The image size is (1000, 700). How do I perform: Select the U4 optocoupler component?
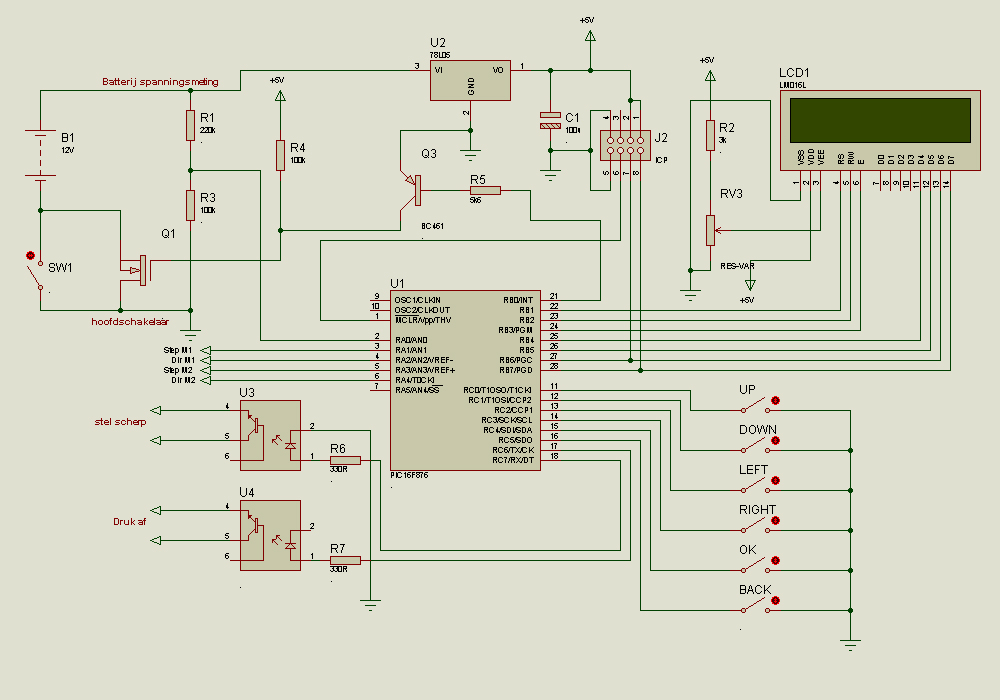[x=270, y=535]
